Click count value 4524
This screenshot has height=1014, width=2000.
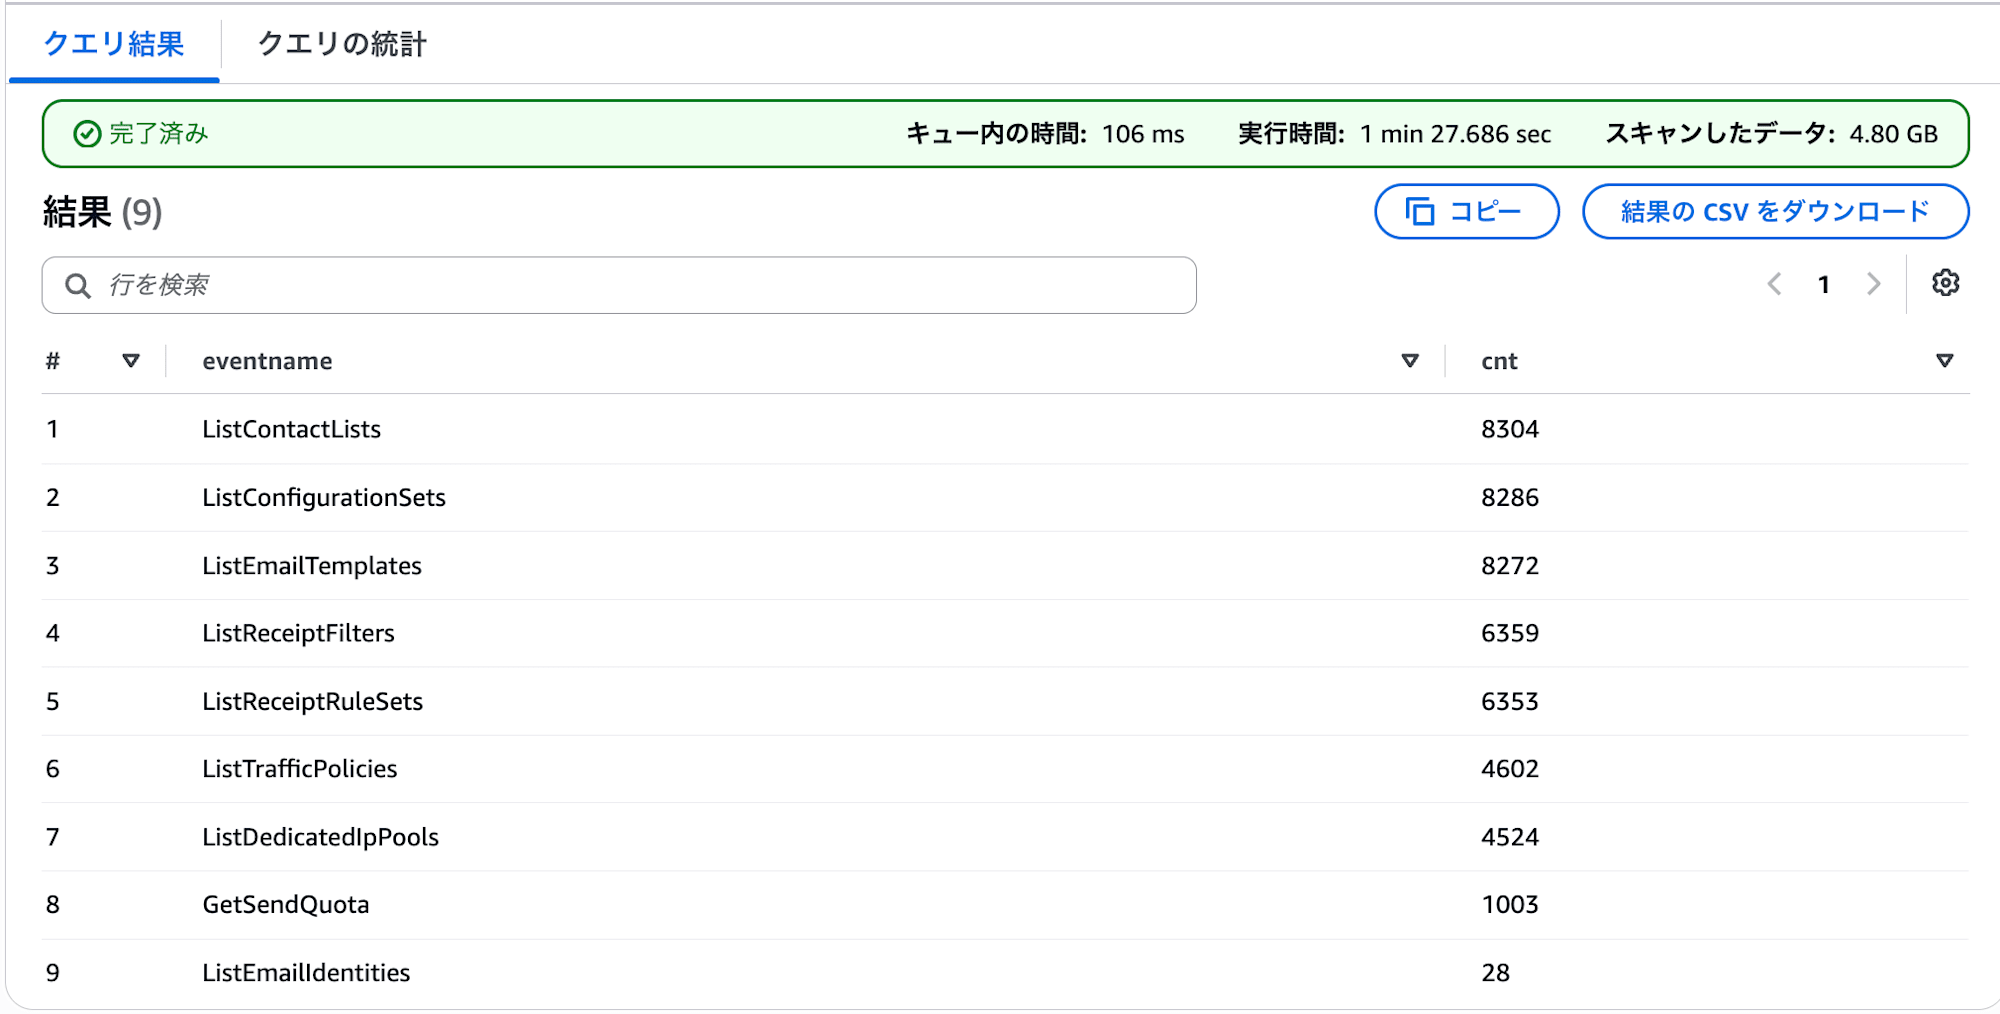coord(1510,837)
